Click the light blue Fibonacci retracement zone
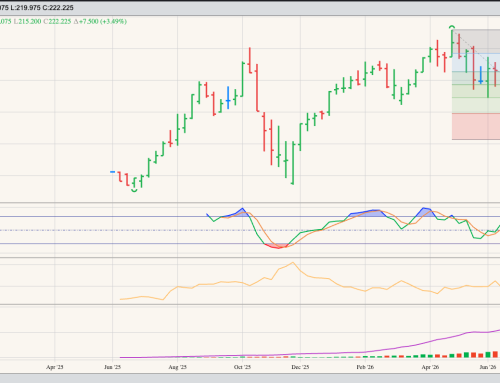Screen dimensions: 500x383 (476, 62)
